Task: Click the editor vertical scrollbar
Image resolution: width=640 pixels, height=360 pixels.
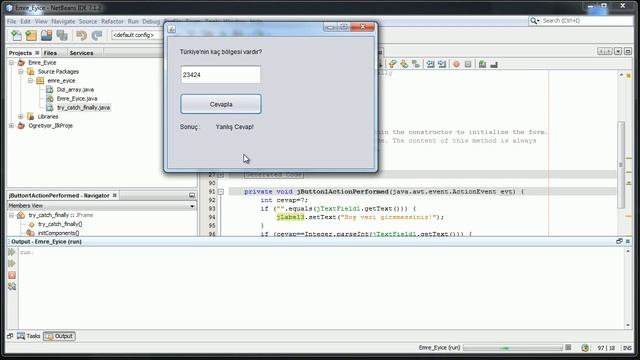Action: click(x=621, y=164)
